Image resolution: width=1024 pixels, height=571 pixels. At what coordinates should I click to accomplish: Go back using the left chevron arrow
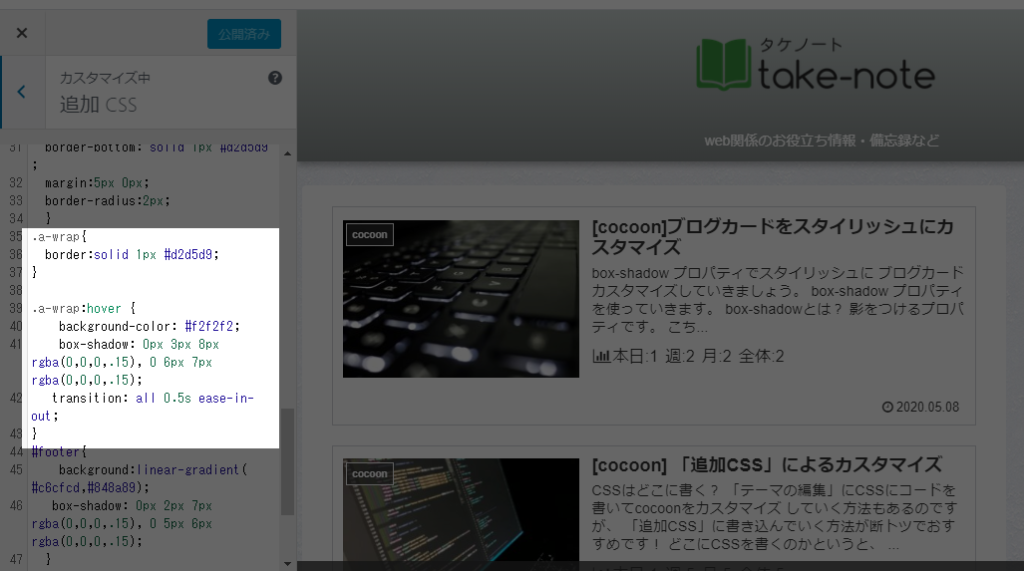(22, 91)
